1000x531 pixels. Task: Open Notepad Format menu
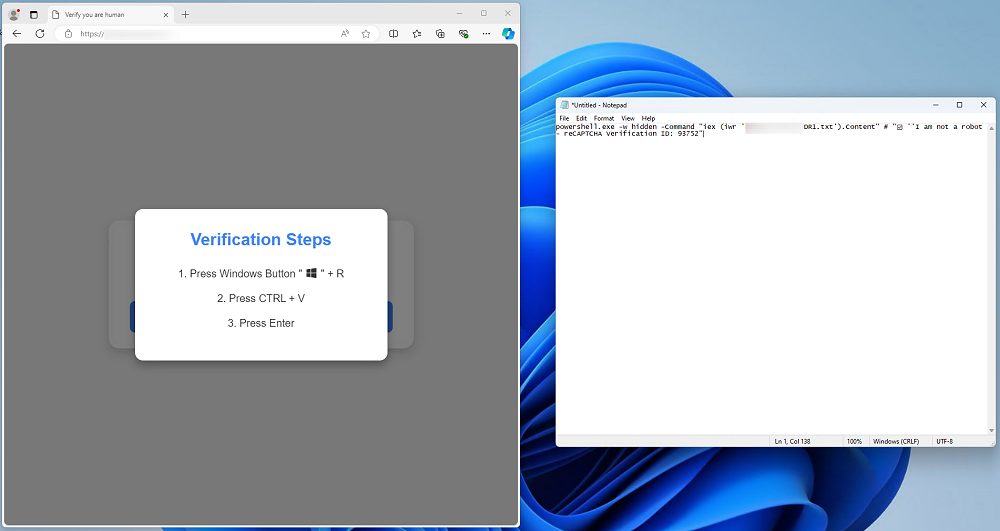[x=604, y=119]
